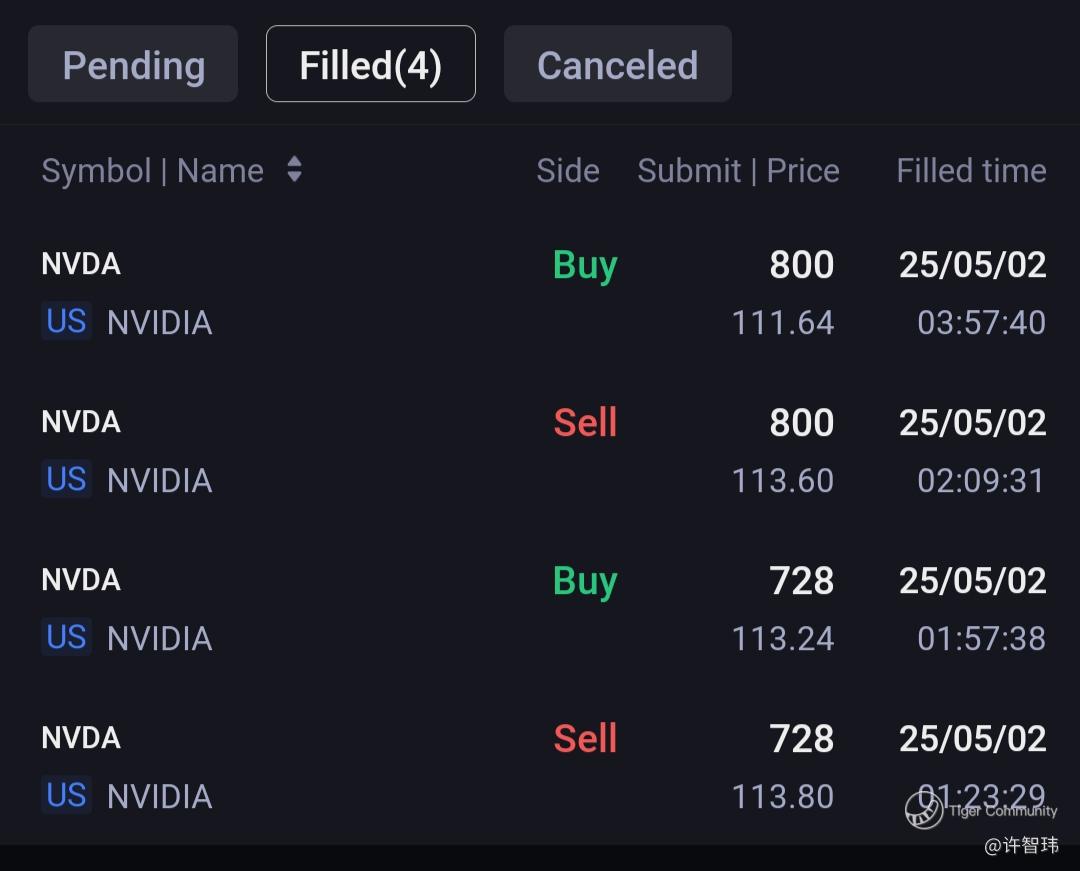Select the Filled(4) tab
1080x871 pixels.
tap(370, 65)
